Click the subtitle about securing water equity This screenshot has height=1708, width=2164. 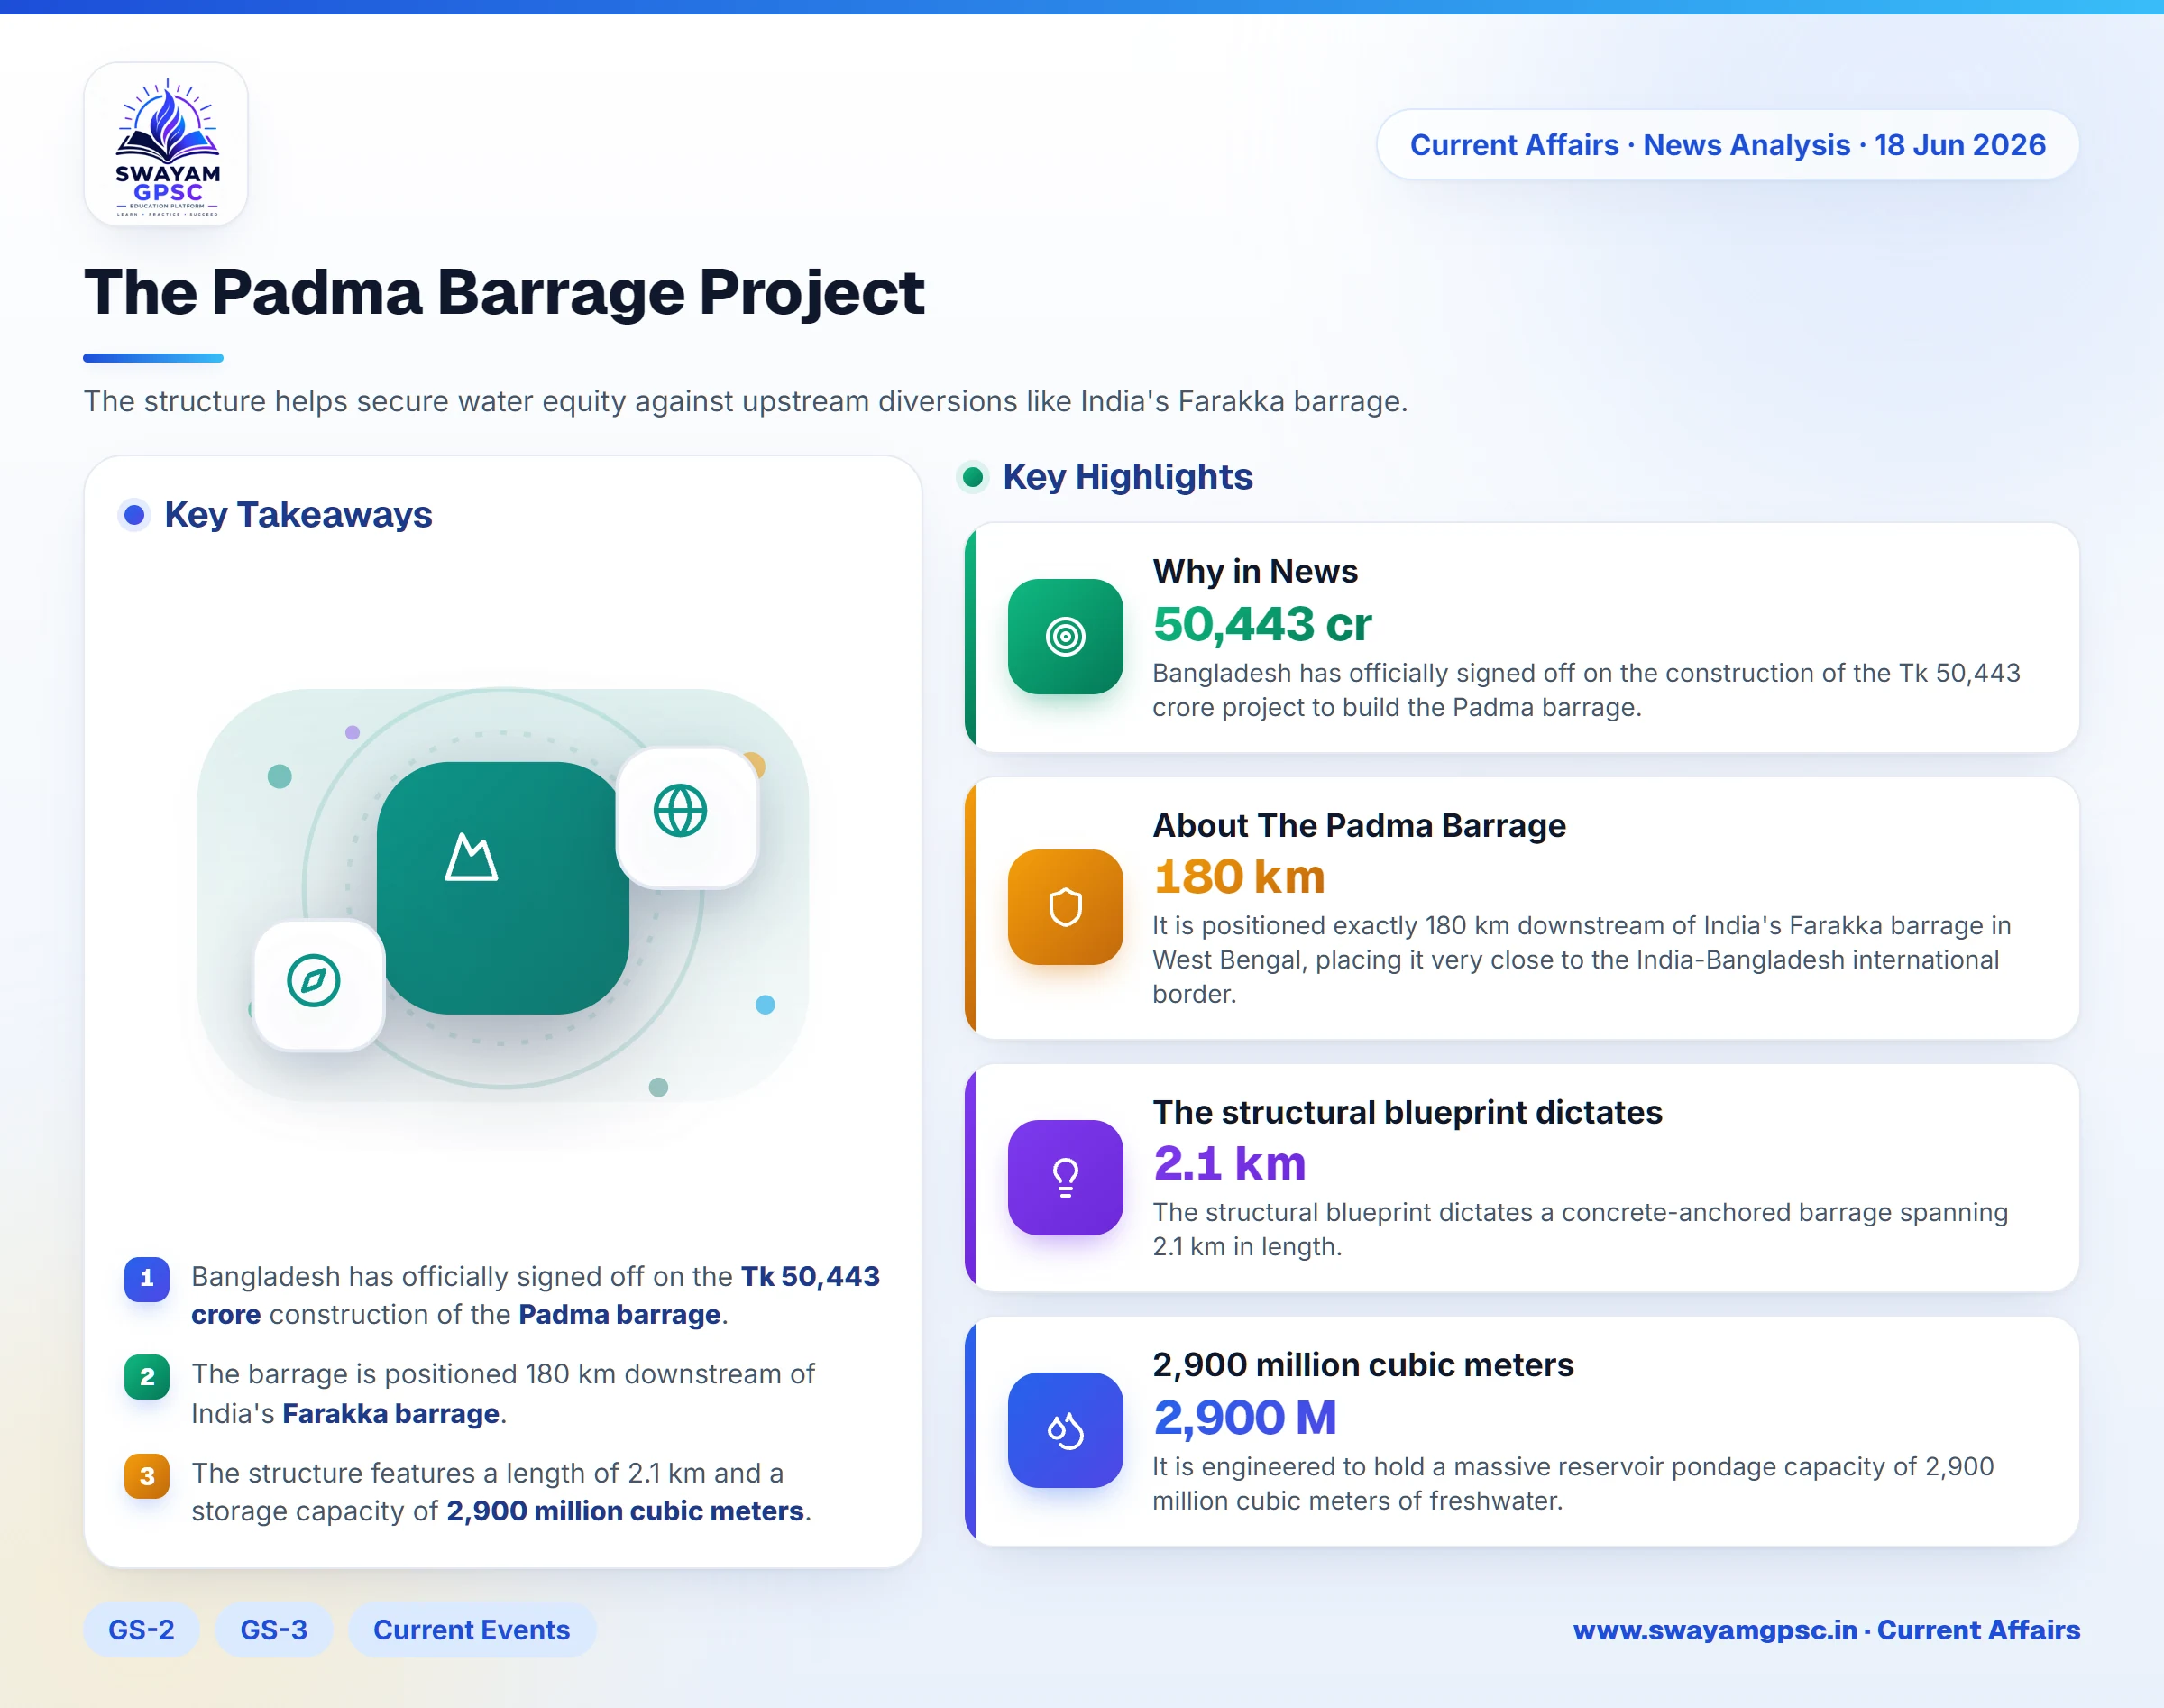[x=746, y=401]
